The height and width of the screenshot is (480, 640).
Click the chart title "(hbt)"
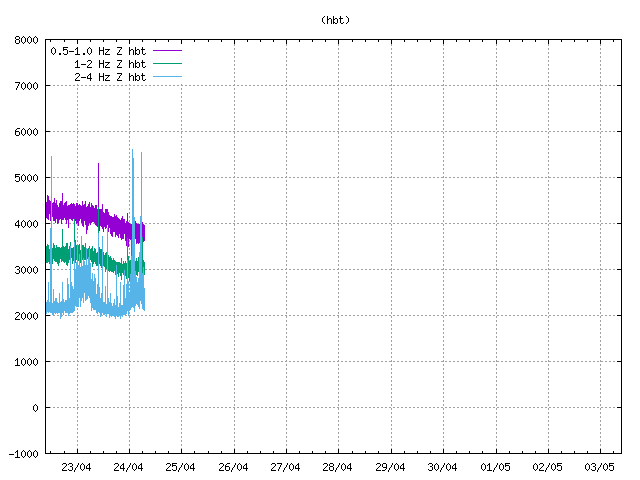[335, 20]
